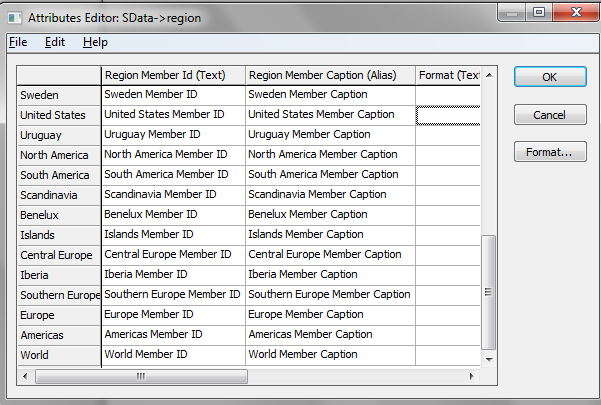
Task: Click the Europe Member ID cell
Action: pos(173,315)
